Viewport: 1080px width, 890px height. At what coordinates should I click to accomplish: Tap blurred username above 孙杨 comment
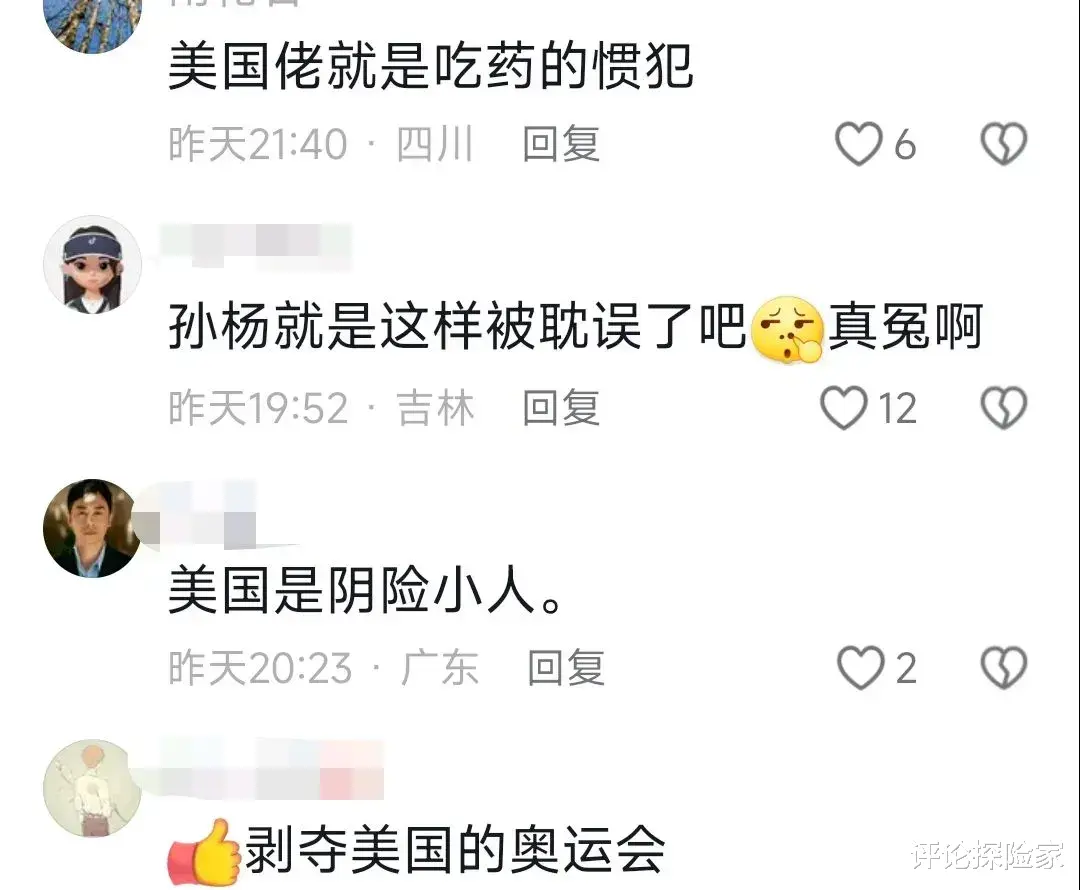coord(256,246)
